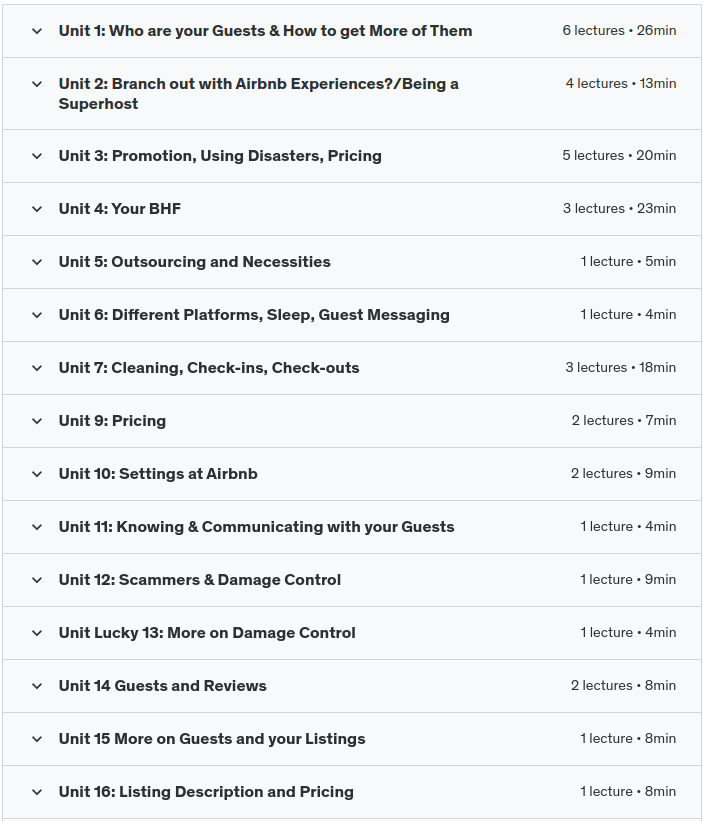This screenshot has height=821, width=709.
Task: Expand chevron icon of Unit 7 Cleaning
Action: click(37, 368)
